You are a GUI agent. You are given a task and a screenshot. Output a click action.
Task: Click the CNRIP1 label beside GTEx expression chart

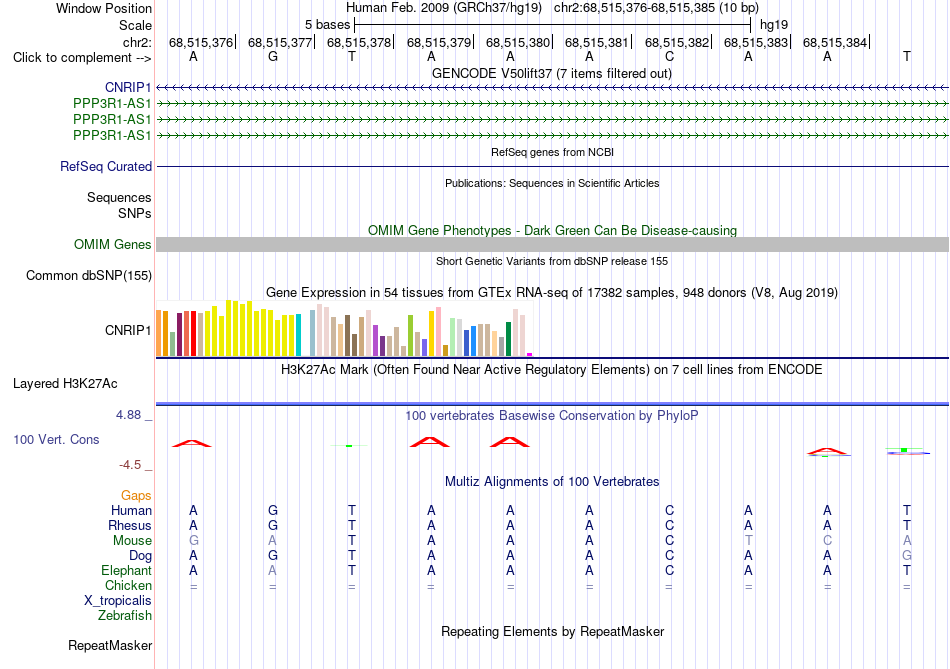pyautogui.click(x=127, y=330)
